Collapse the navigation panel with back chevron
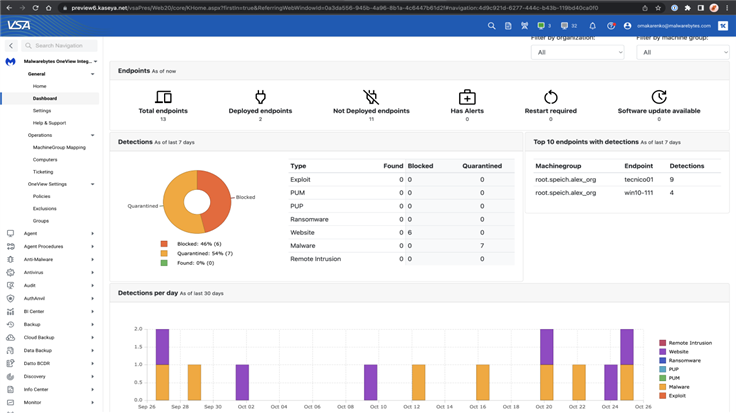736x413 pixels. [x=11, y=46]
